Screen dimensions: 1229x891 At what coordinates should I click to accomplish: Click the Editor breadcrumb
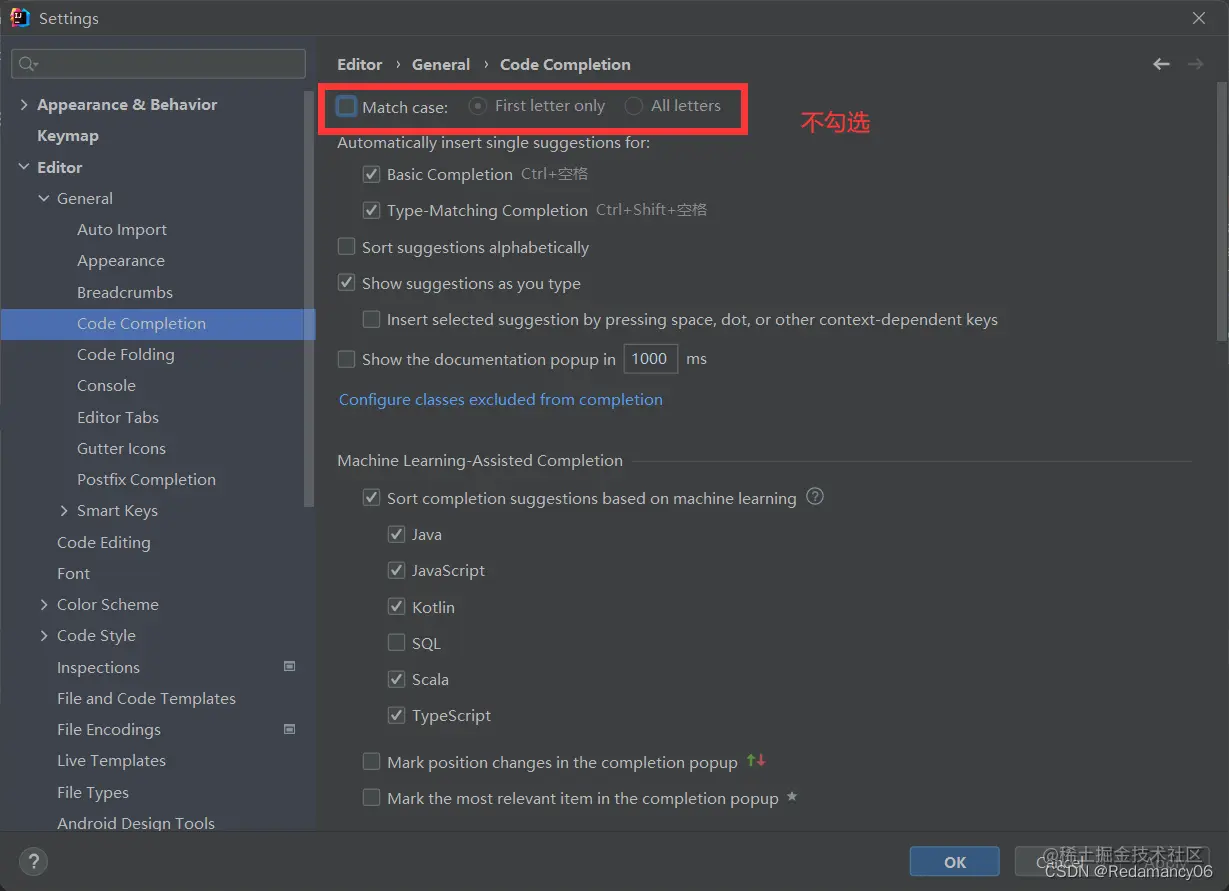360,64
